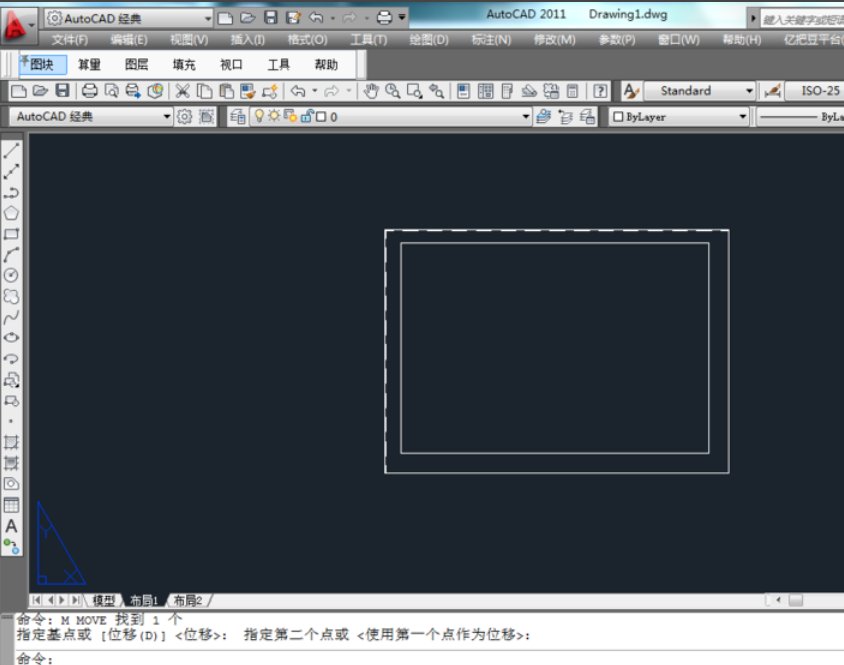Open the Layer Properties Manager
The height and width of the screenshot is (665, 844).
[237, 117]
